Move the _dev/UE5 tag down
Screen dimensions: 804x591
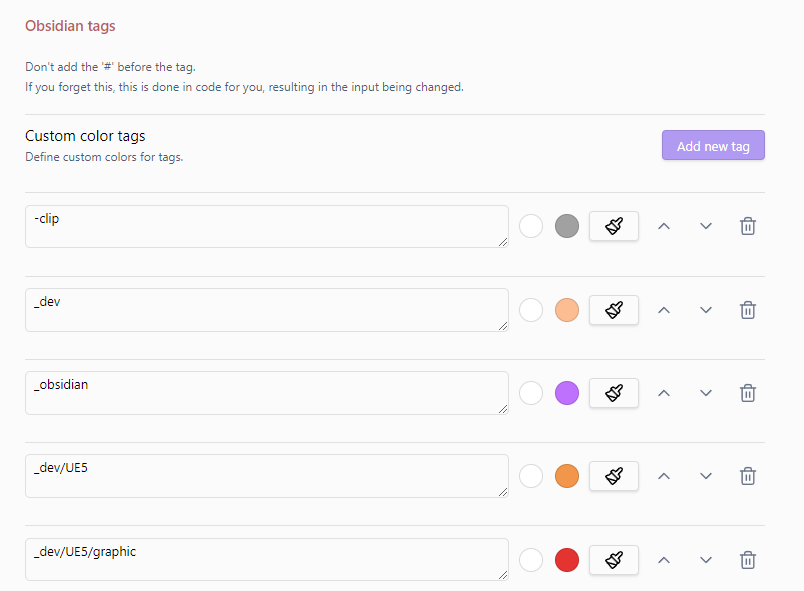pyautogui.click(x=706, y=476)
